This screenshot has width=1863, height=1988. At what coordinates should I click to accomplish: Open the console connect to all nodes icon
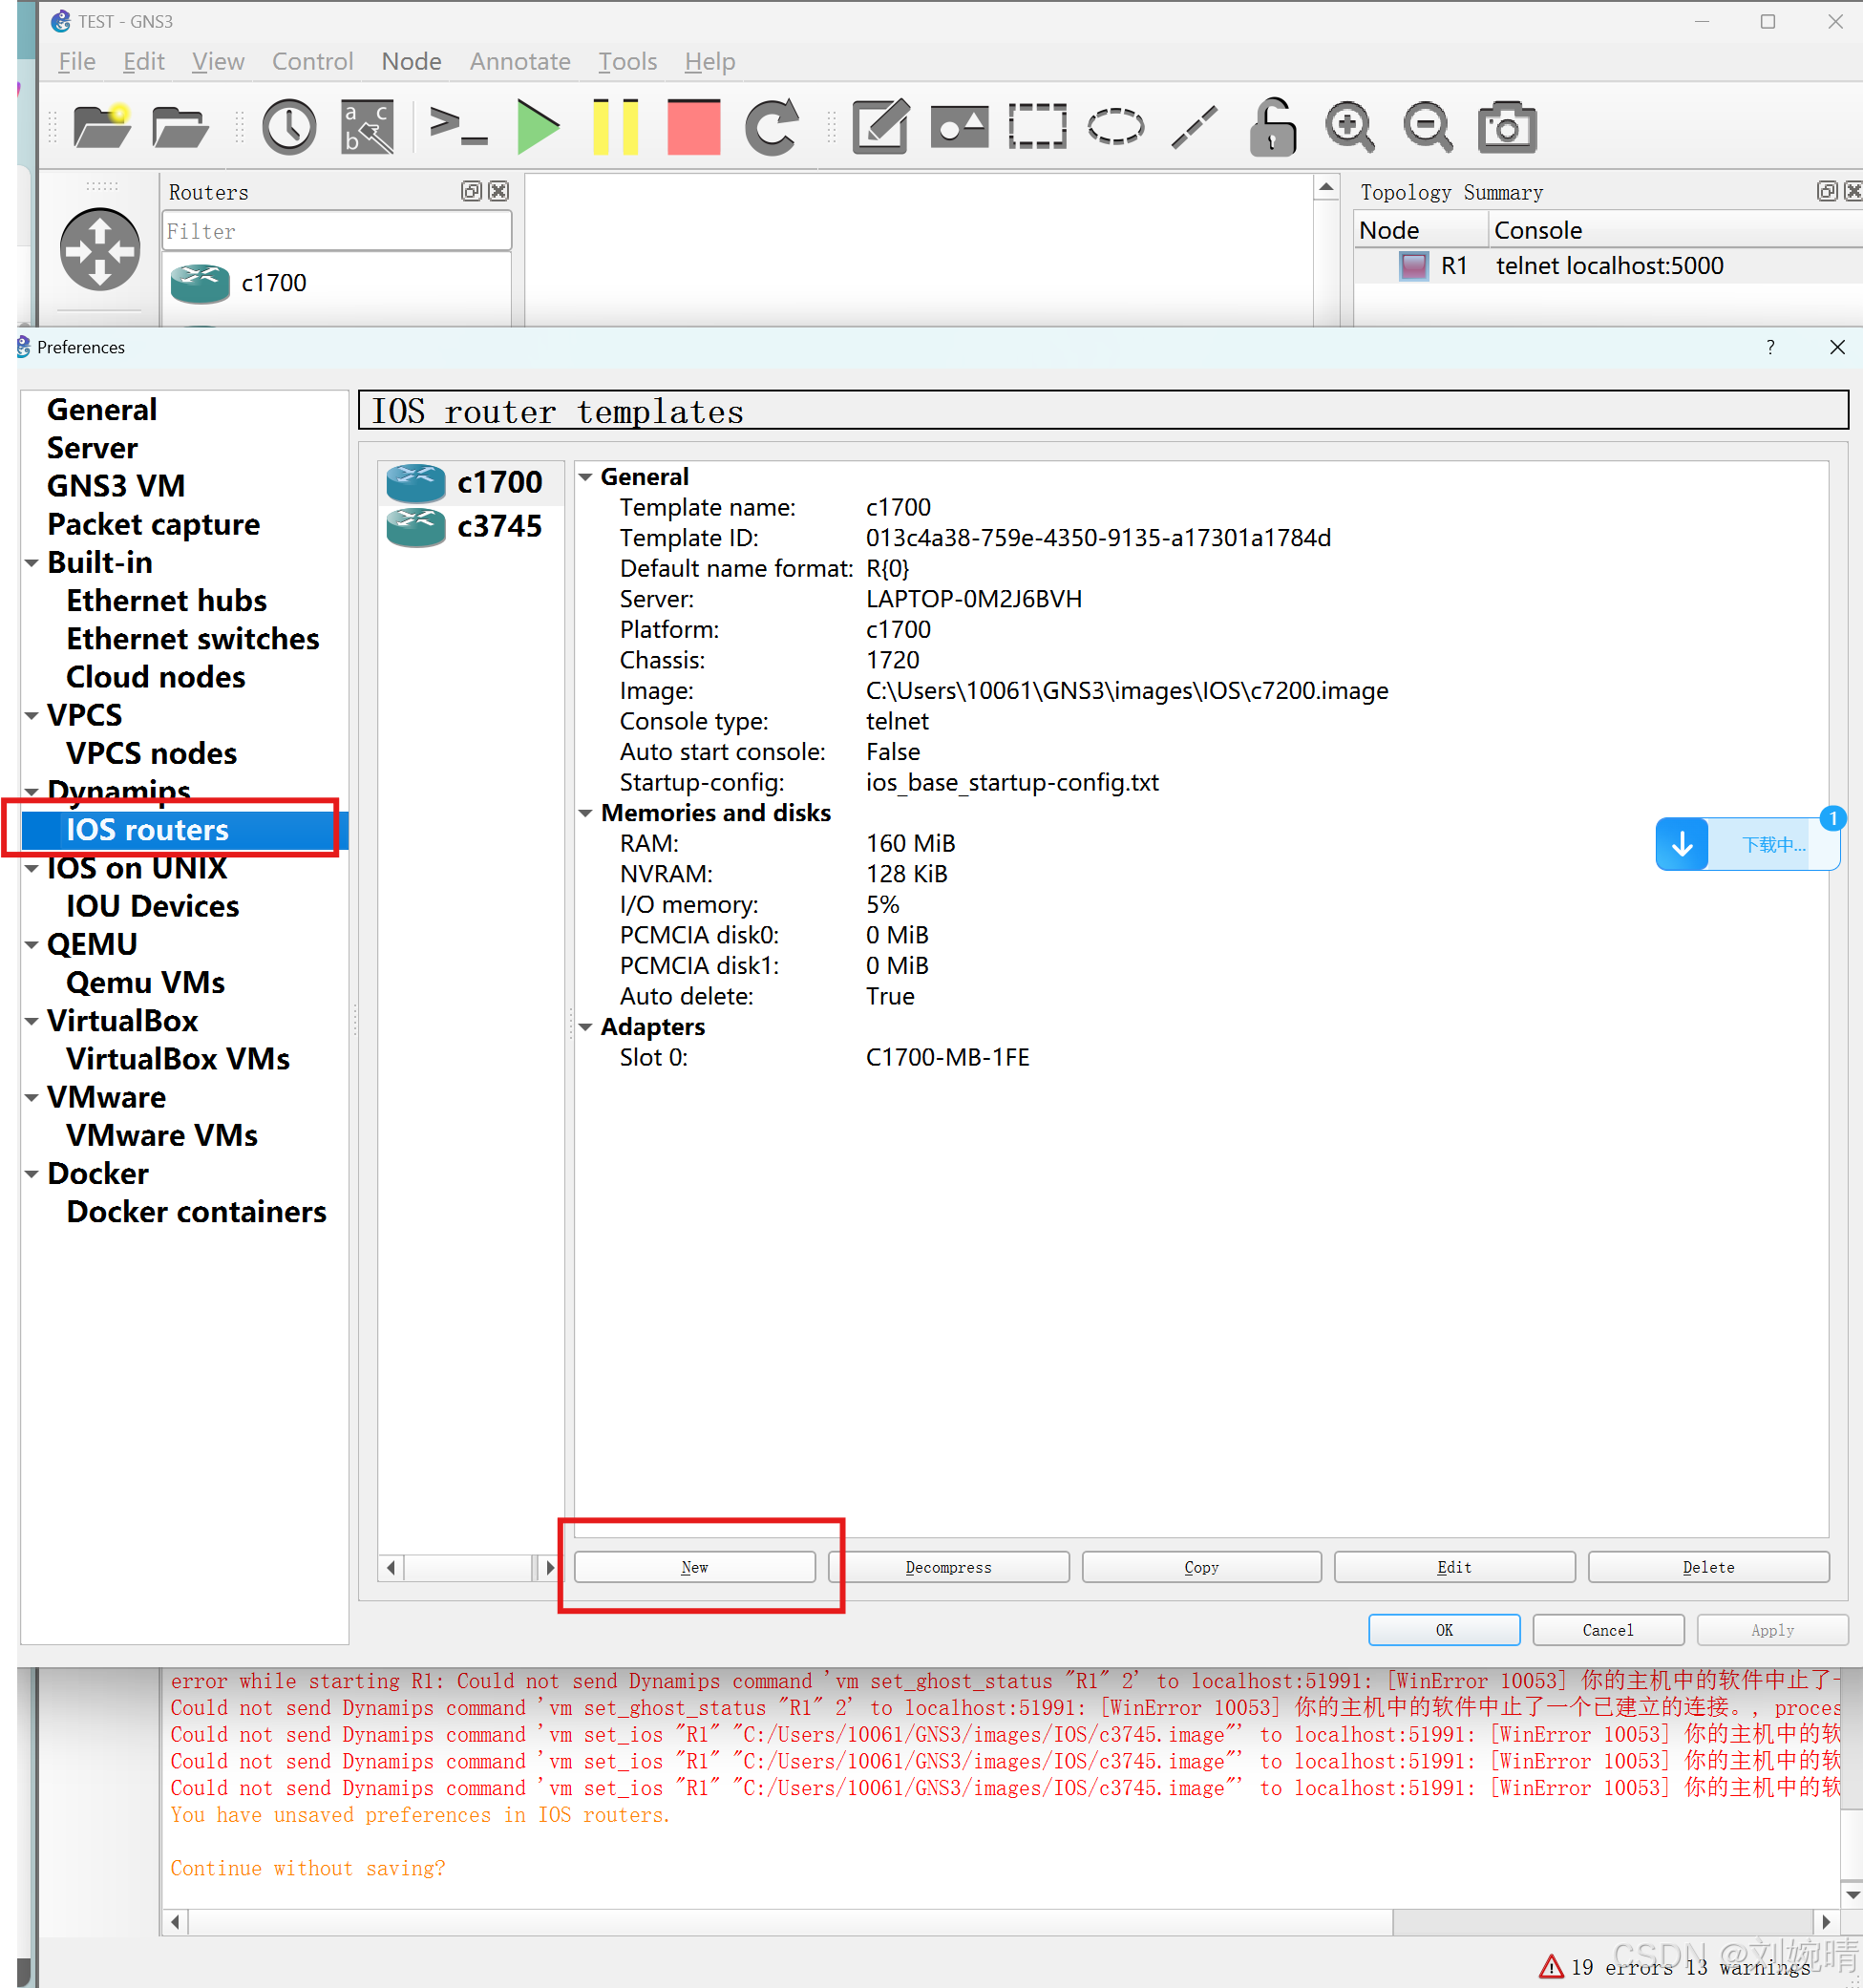(458, 127)
